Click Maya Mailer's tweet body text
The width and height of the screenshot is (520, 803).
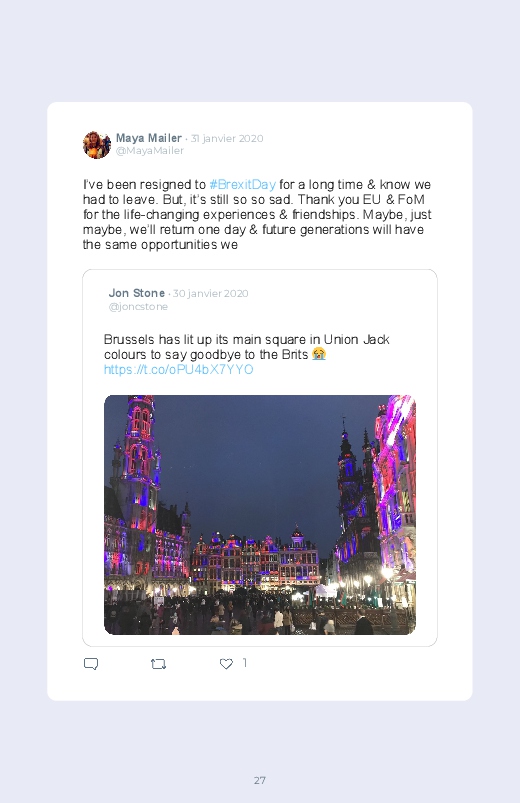(257, 214)
